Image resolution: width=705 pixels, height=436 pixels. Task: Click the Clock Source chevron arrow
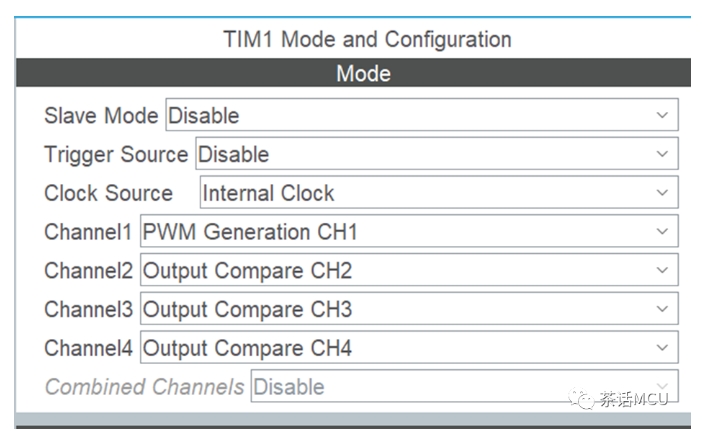(662, 193)
